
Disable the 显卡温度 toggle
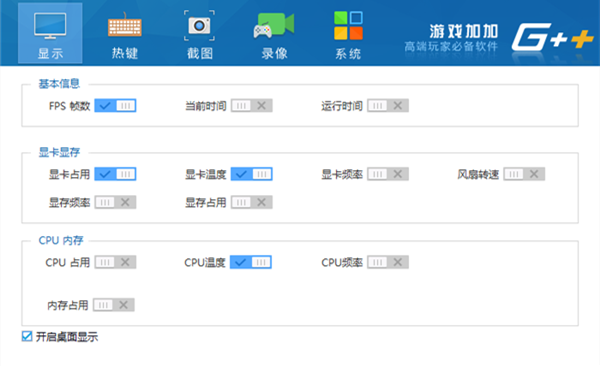pos(251,174)
